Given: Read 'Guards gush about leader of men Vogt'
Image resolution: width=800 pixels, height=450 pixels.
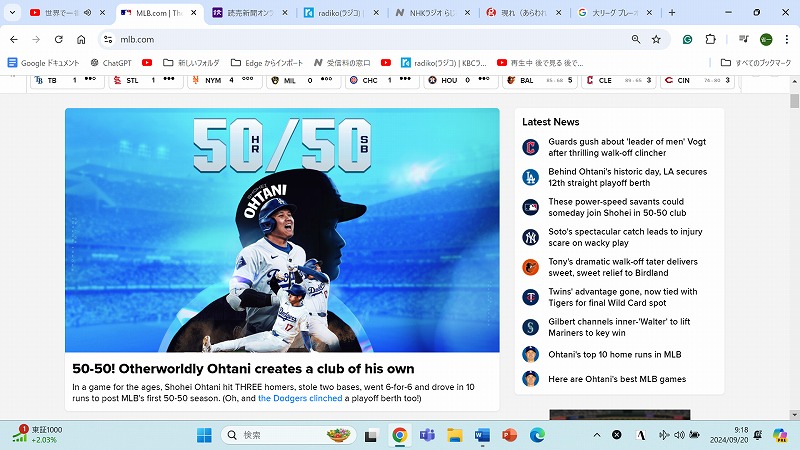Looking at the screenshot, I should click(627, 147).
